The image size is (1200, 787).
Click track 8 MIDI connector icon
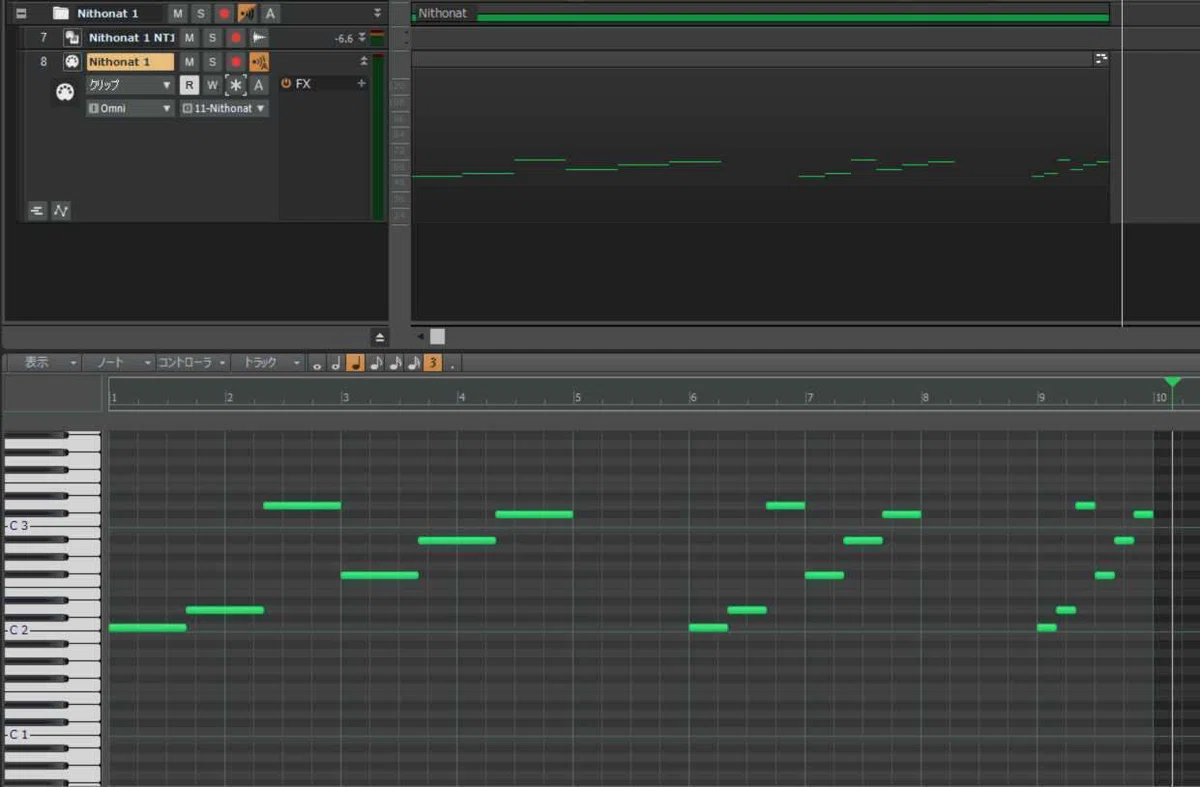click(x=72, y=62)
